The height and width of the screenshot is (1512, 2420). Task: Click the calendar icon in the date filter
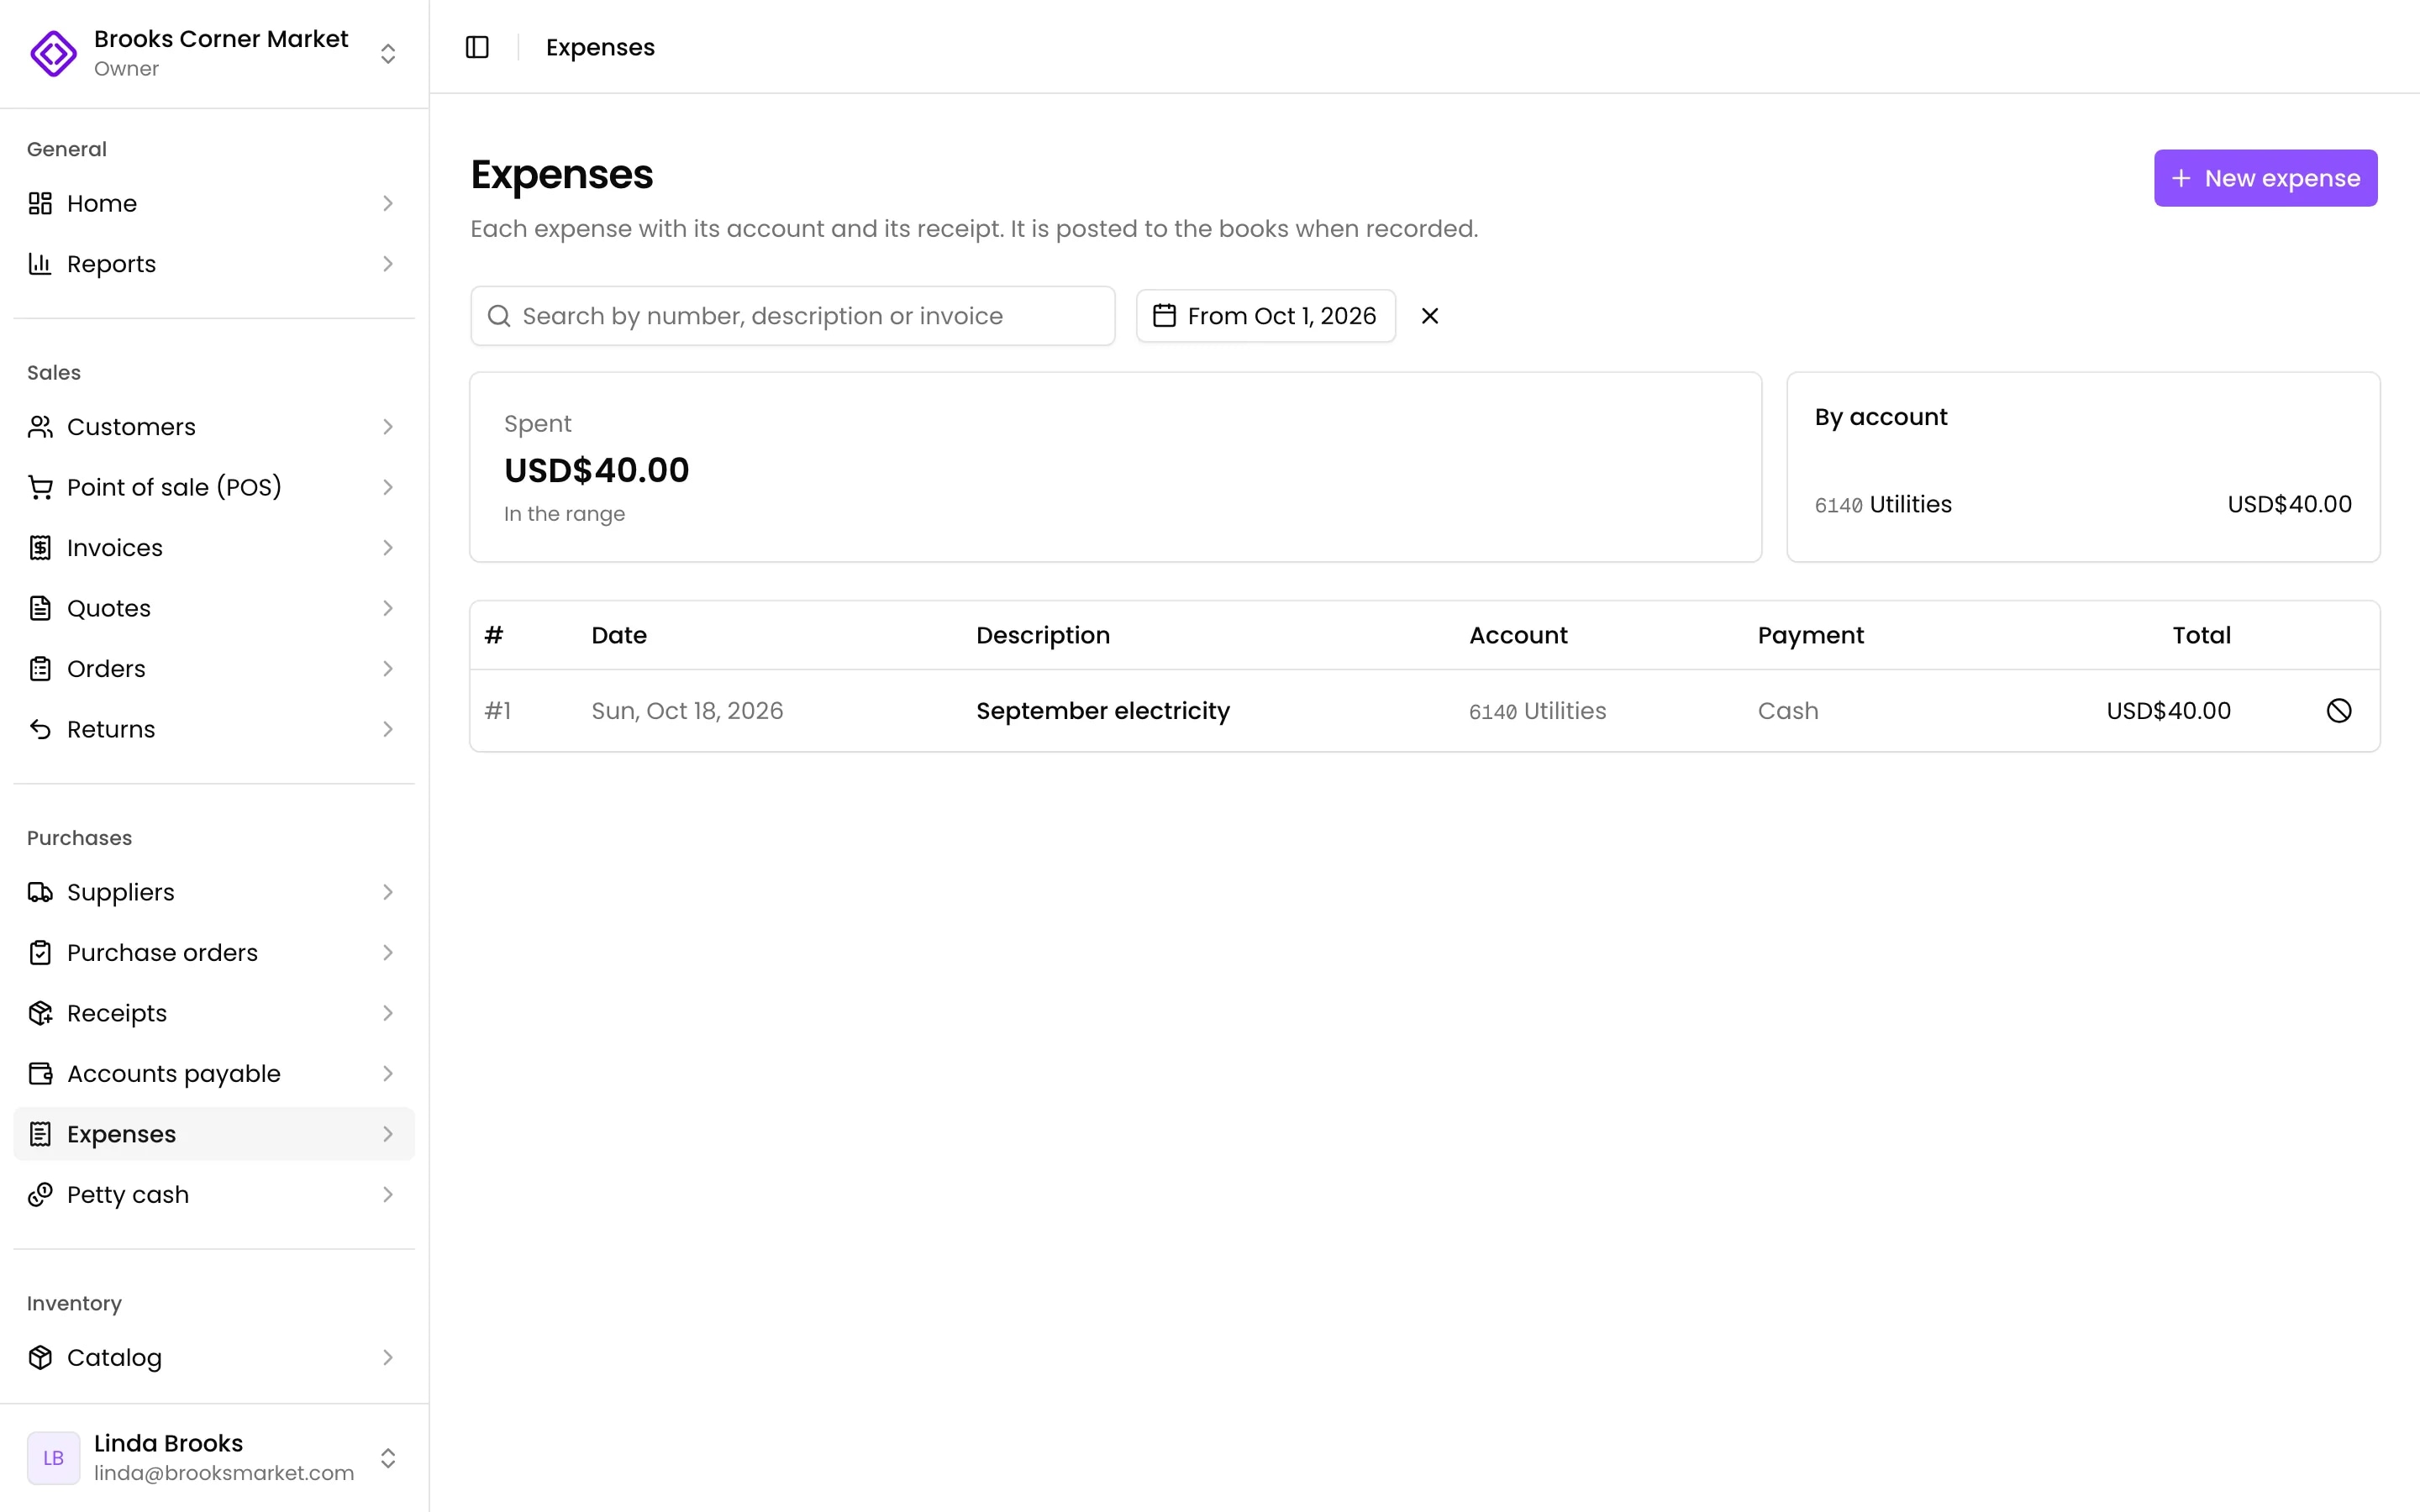tap(1164, 316)
